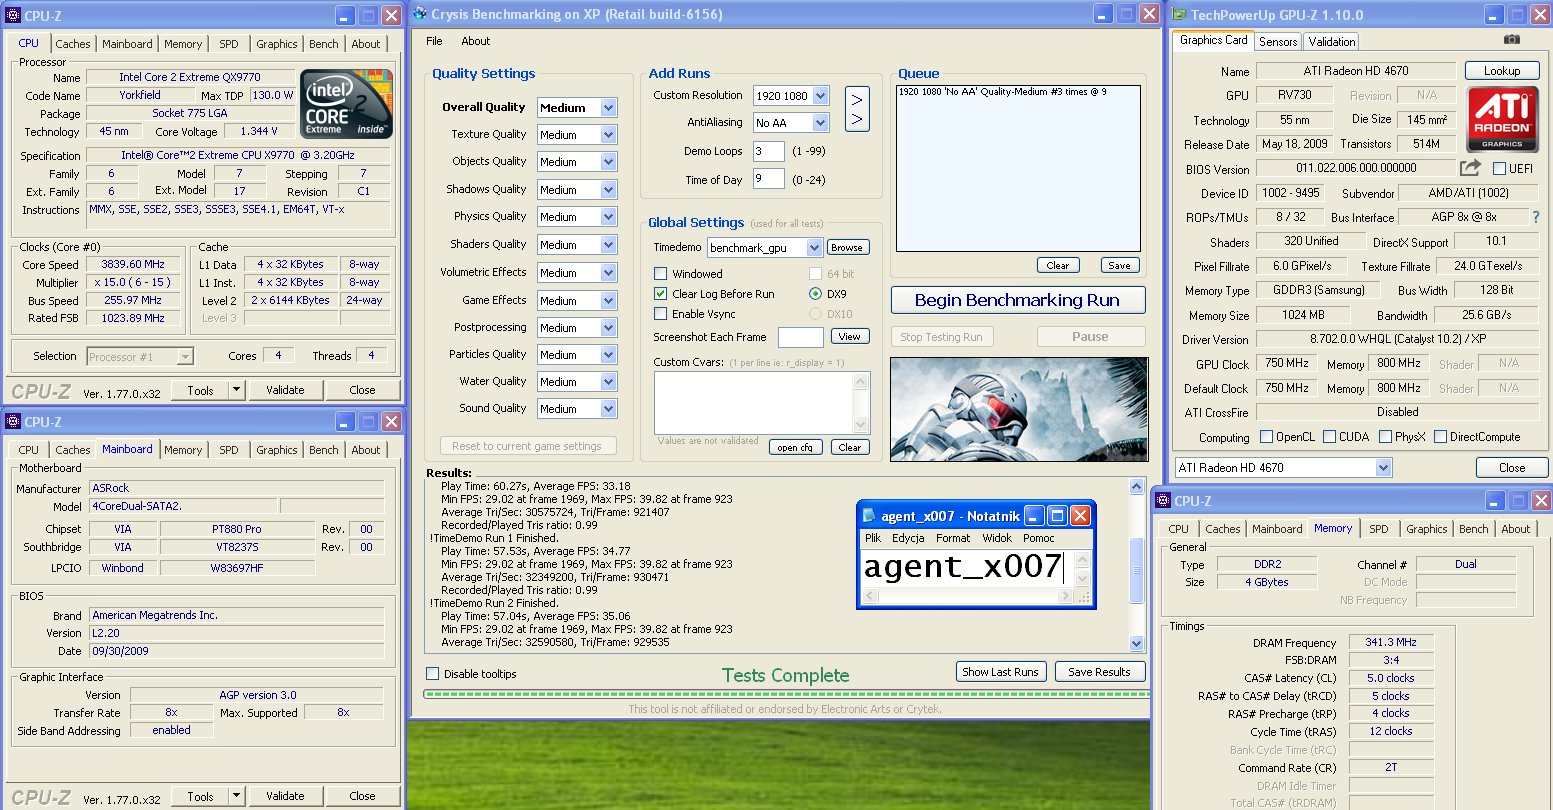Toggle the DirectCompute checkbox in GPU-Z
Screen dimensions: 1553x810
[1440, 437]
